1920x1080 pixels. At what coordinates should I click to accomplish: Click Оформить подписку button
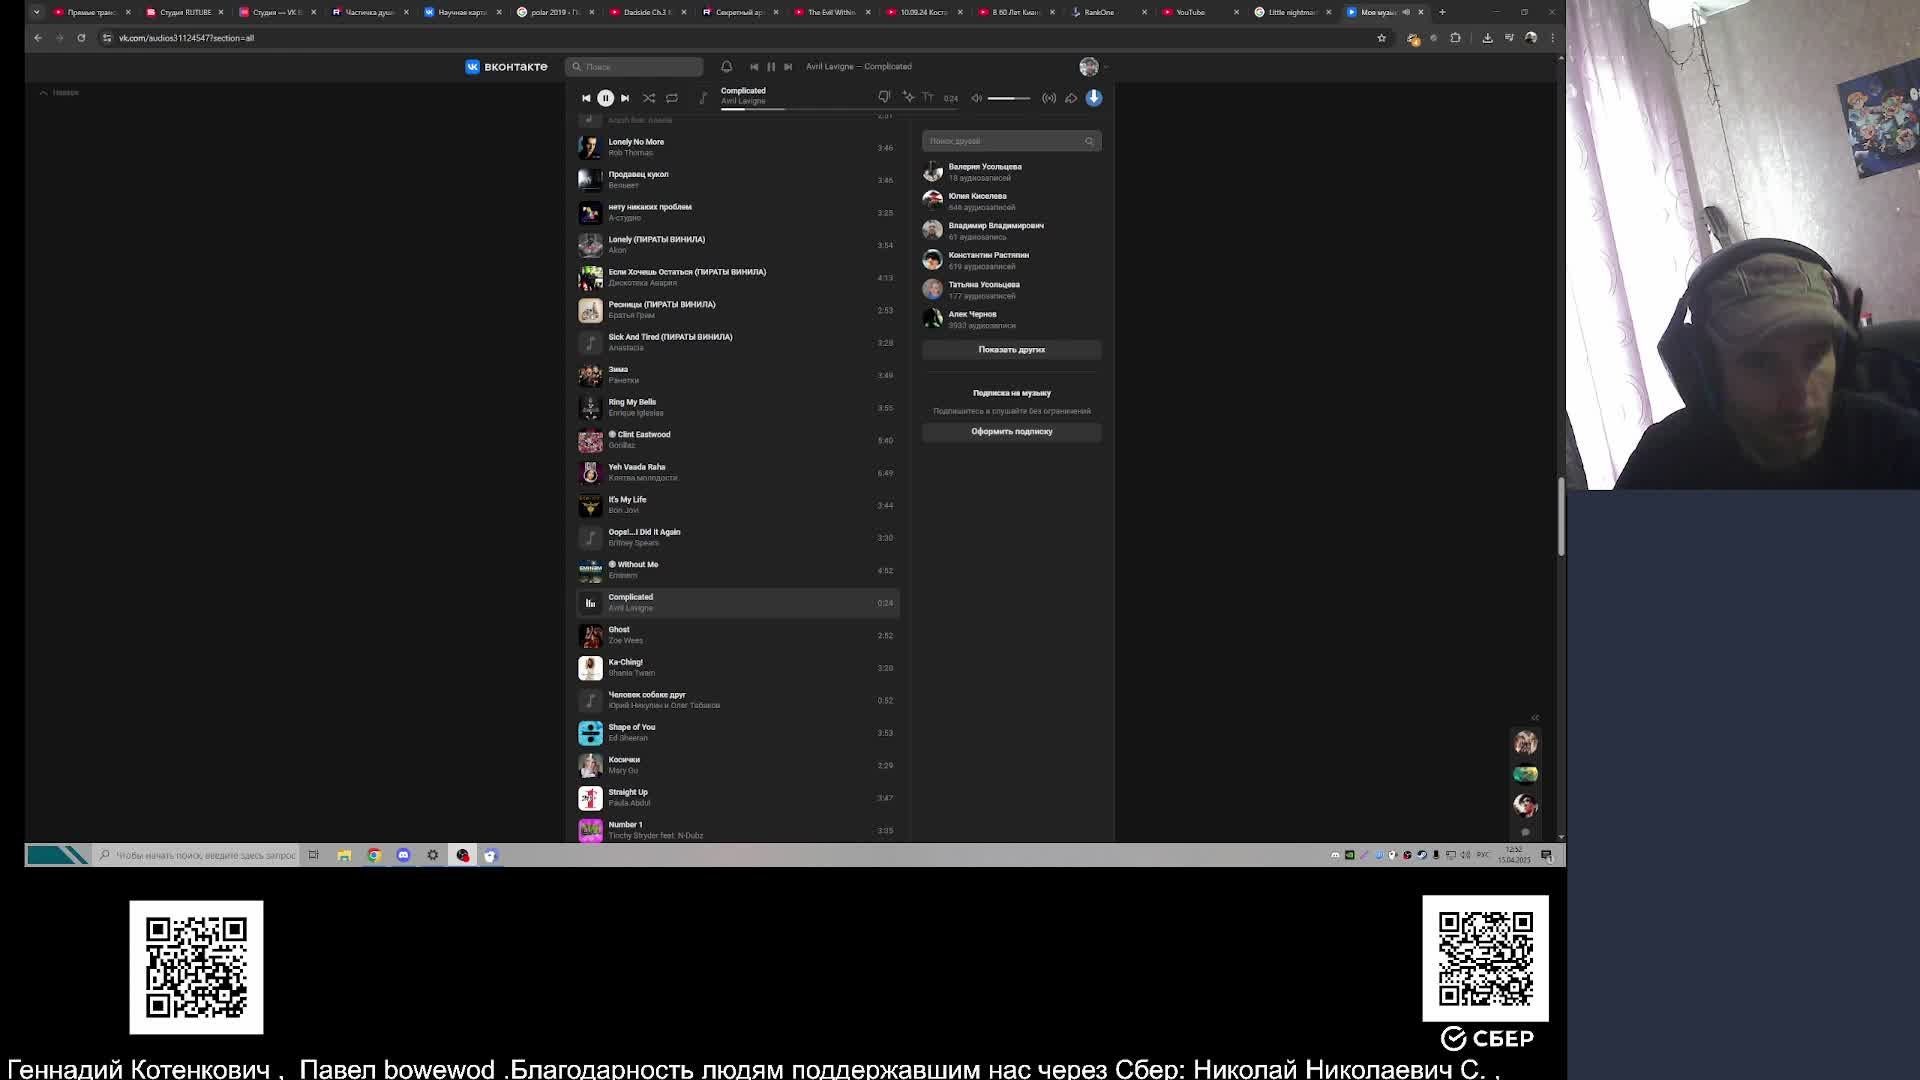(x=1011, y=432)
